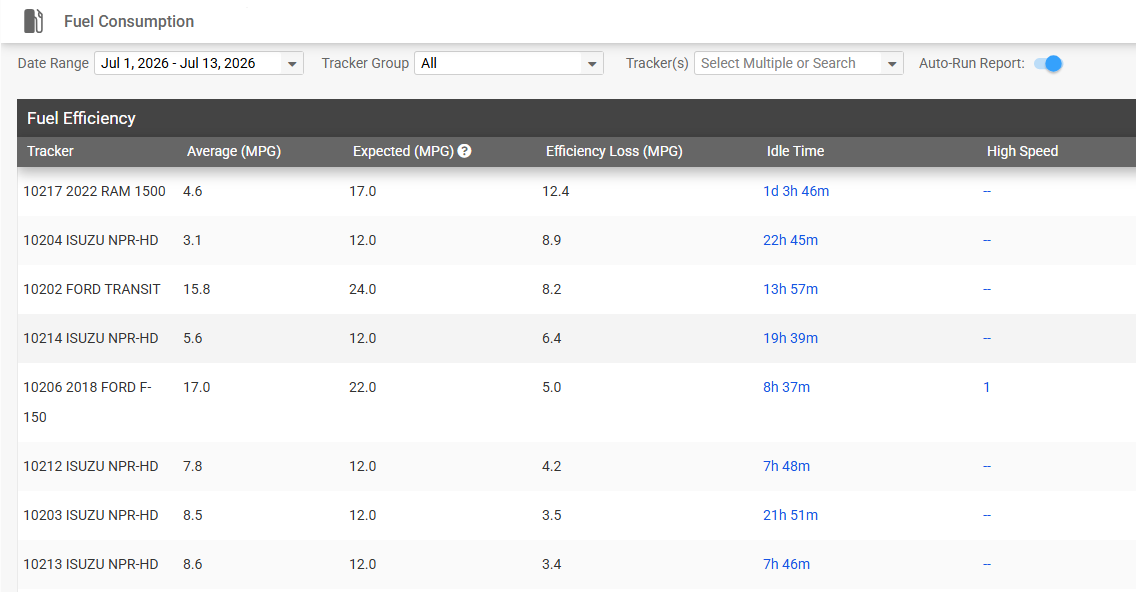Open idle time link 1d 3h 46m
Screen dimensions: 1136x592
[x=795, y=191]
